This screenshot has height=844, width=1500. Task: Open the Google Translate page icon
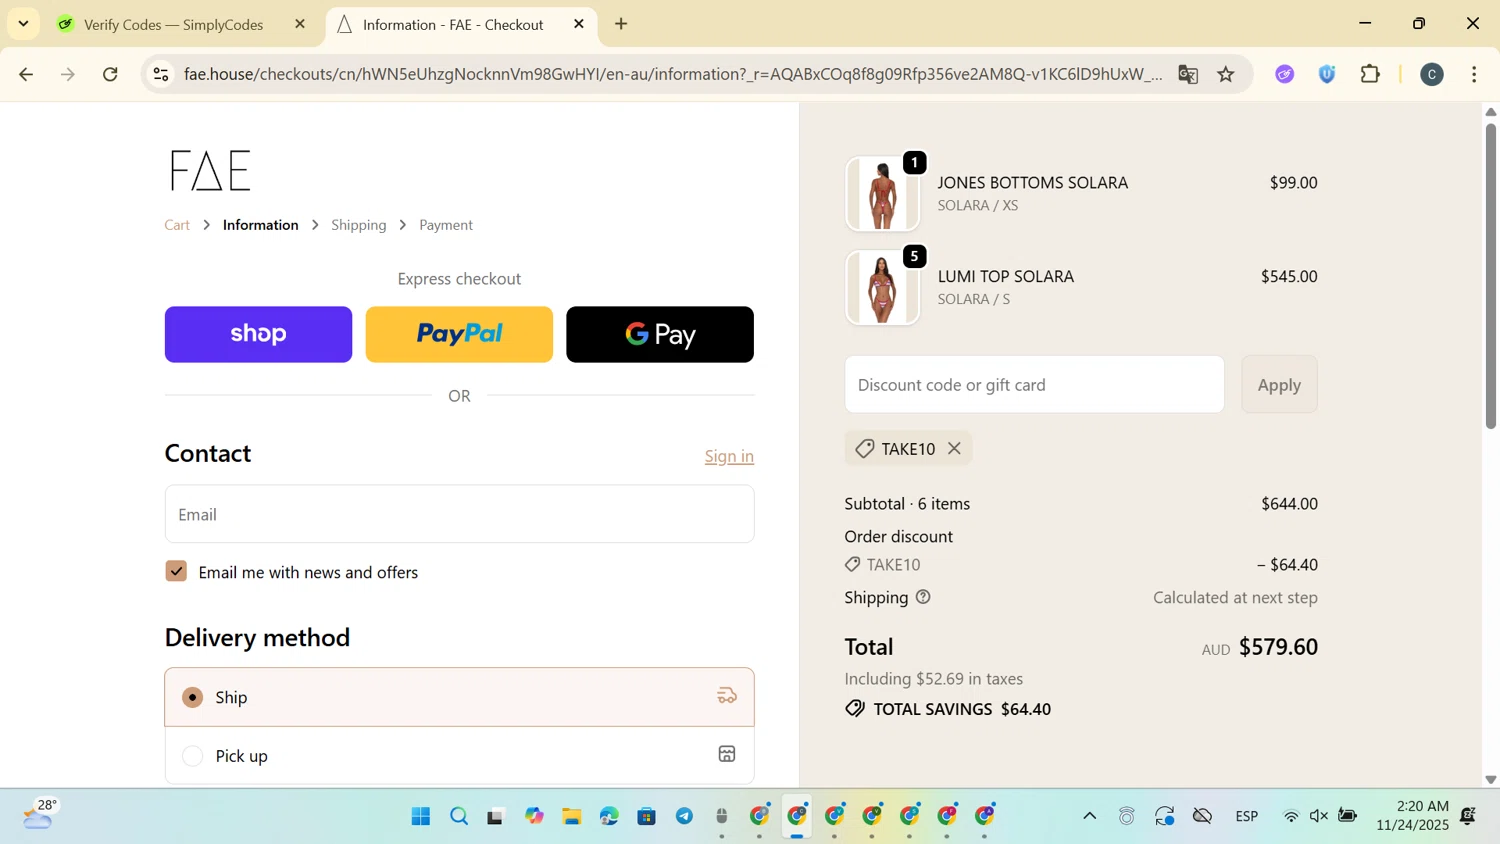click(1188, 74)
